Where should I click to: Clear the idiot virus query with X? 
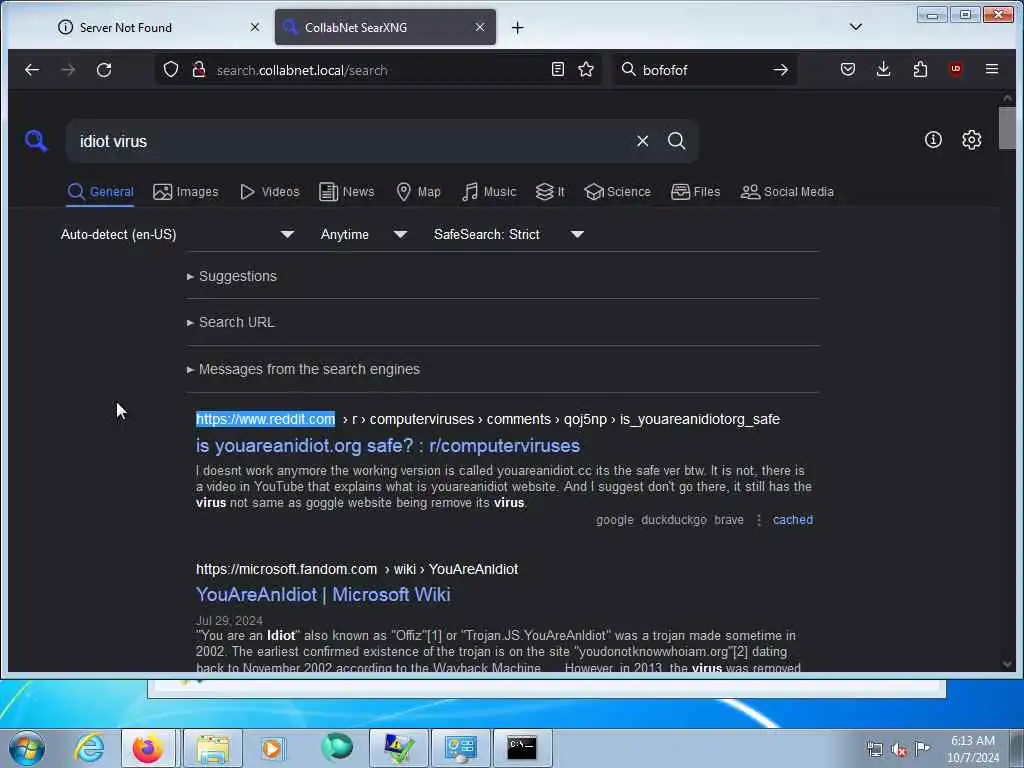point(643,141)
